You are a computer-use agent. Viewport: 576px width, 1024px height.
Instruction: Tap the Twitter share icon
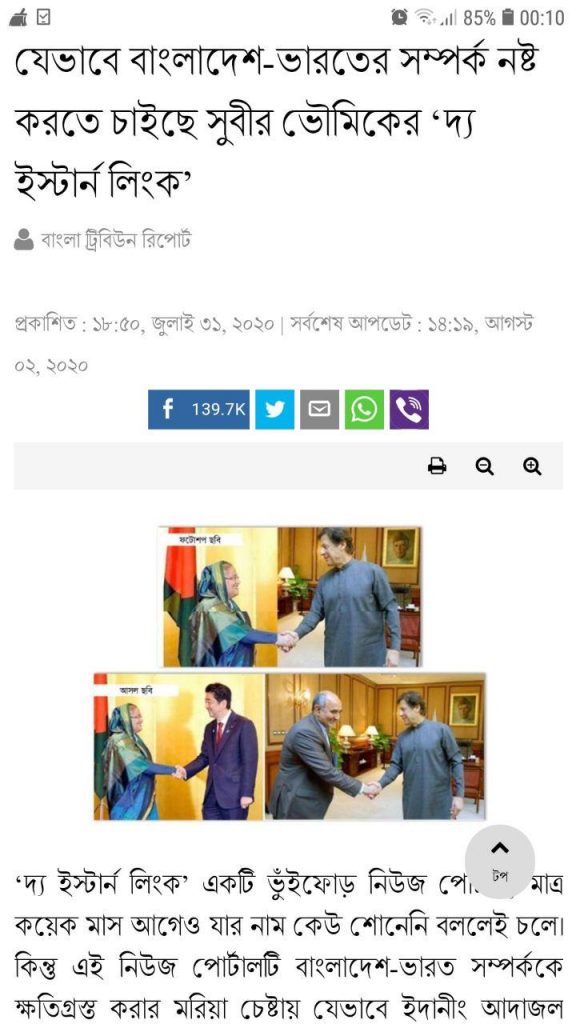coord(274,409)
